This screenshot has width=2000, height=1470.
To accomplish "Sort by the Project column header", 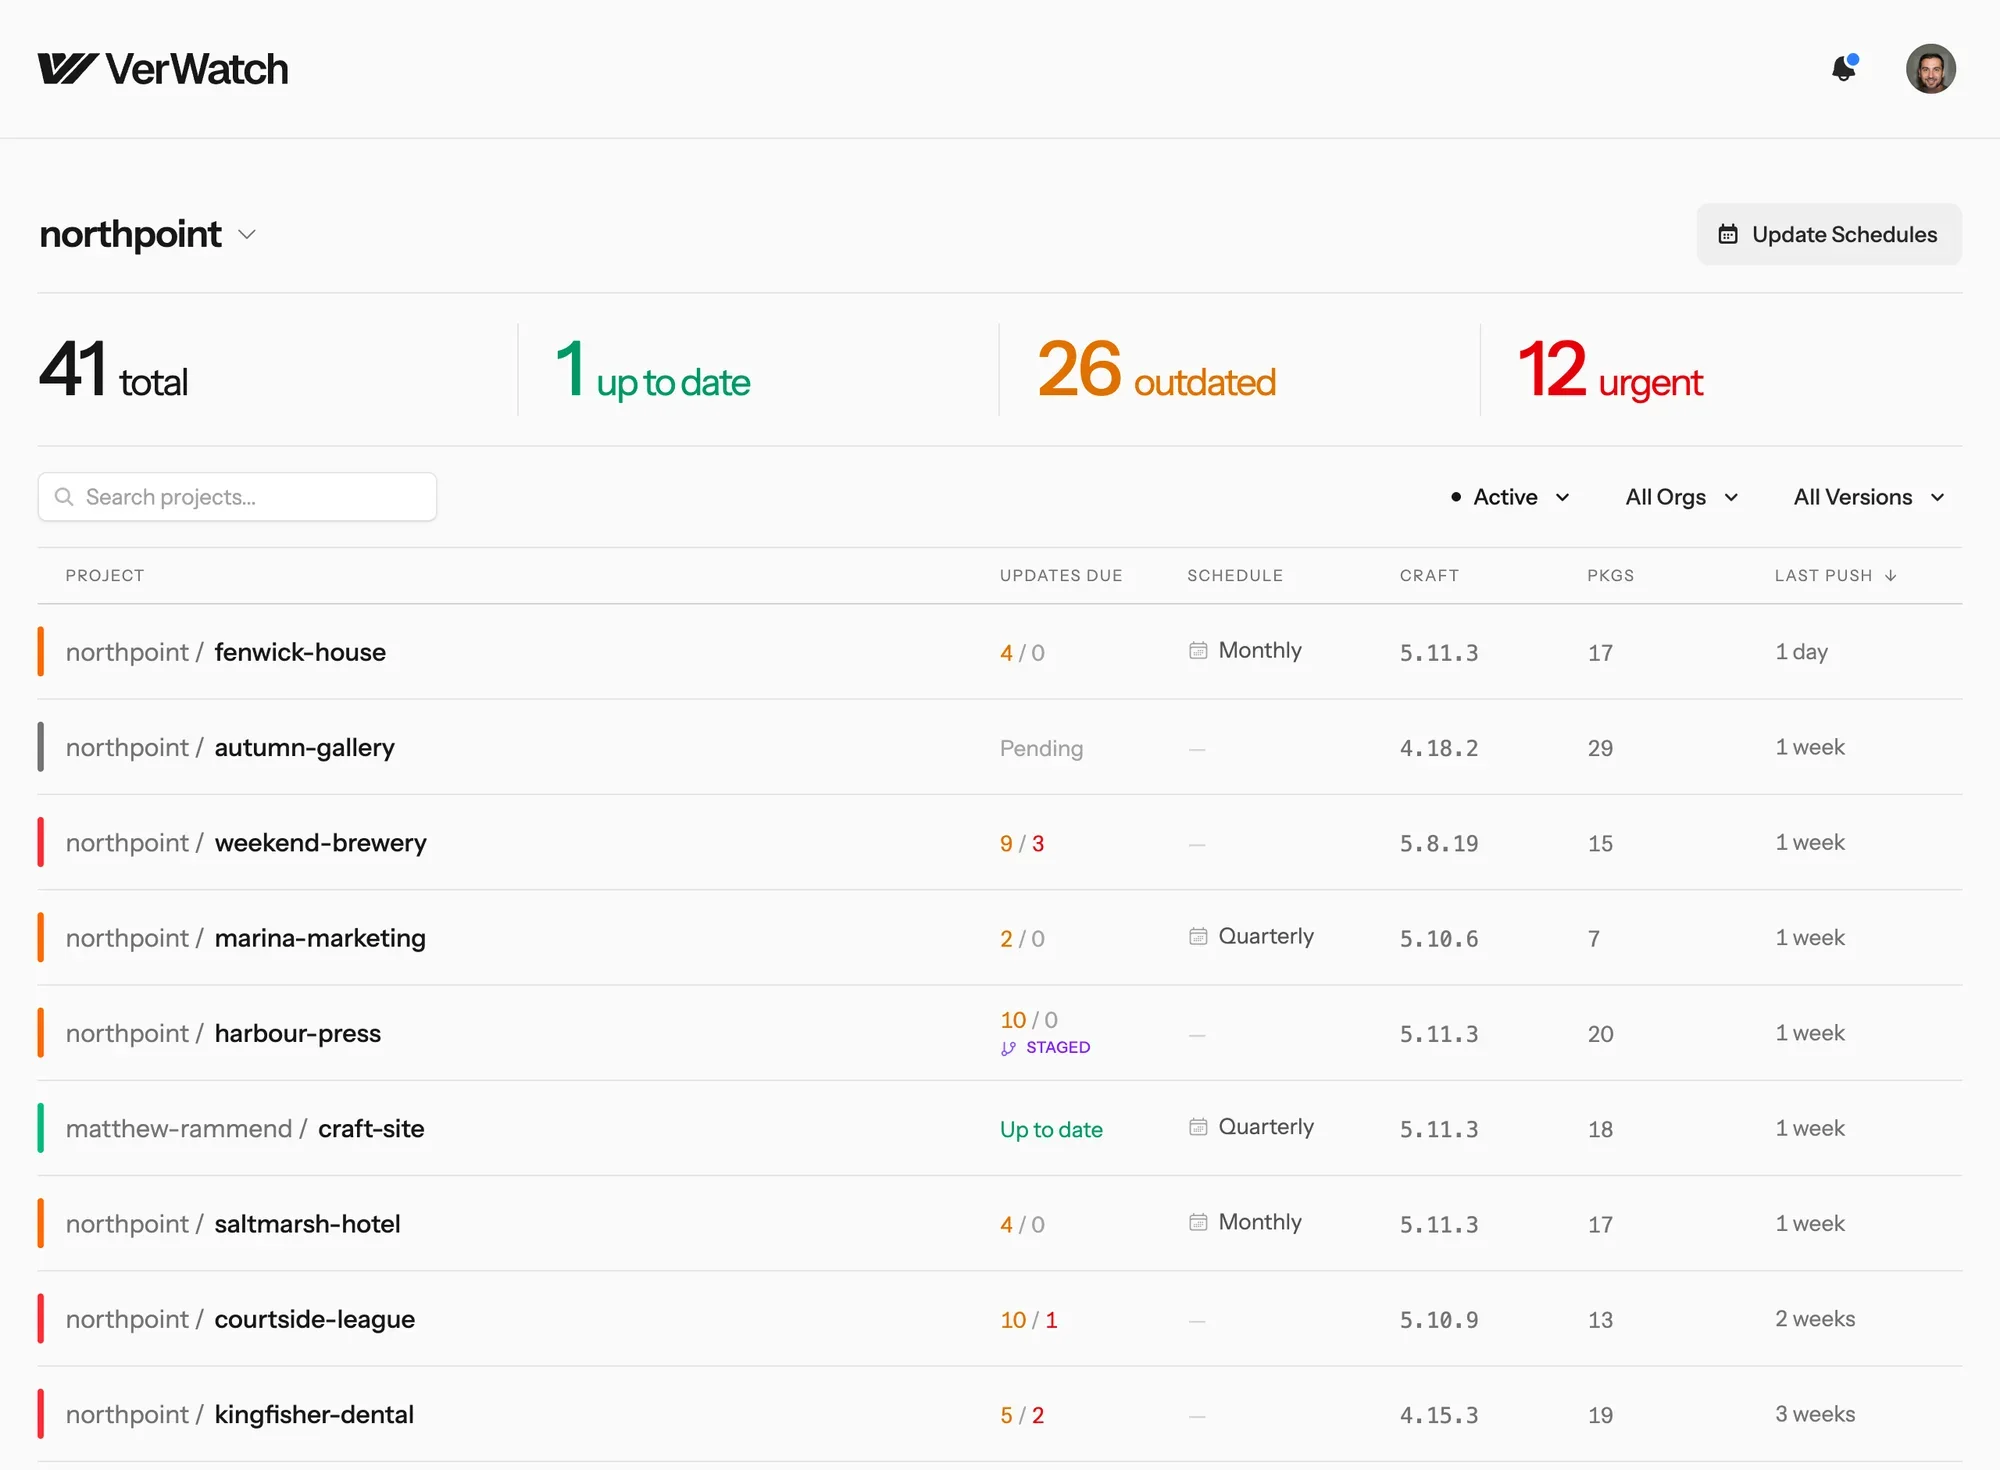I will [105, 575].
